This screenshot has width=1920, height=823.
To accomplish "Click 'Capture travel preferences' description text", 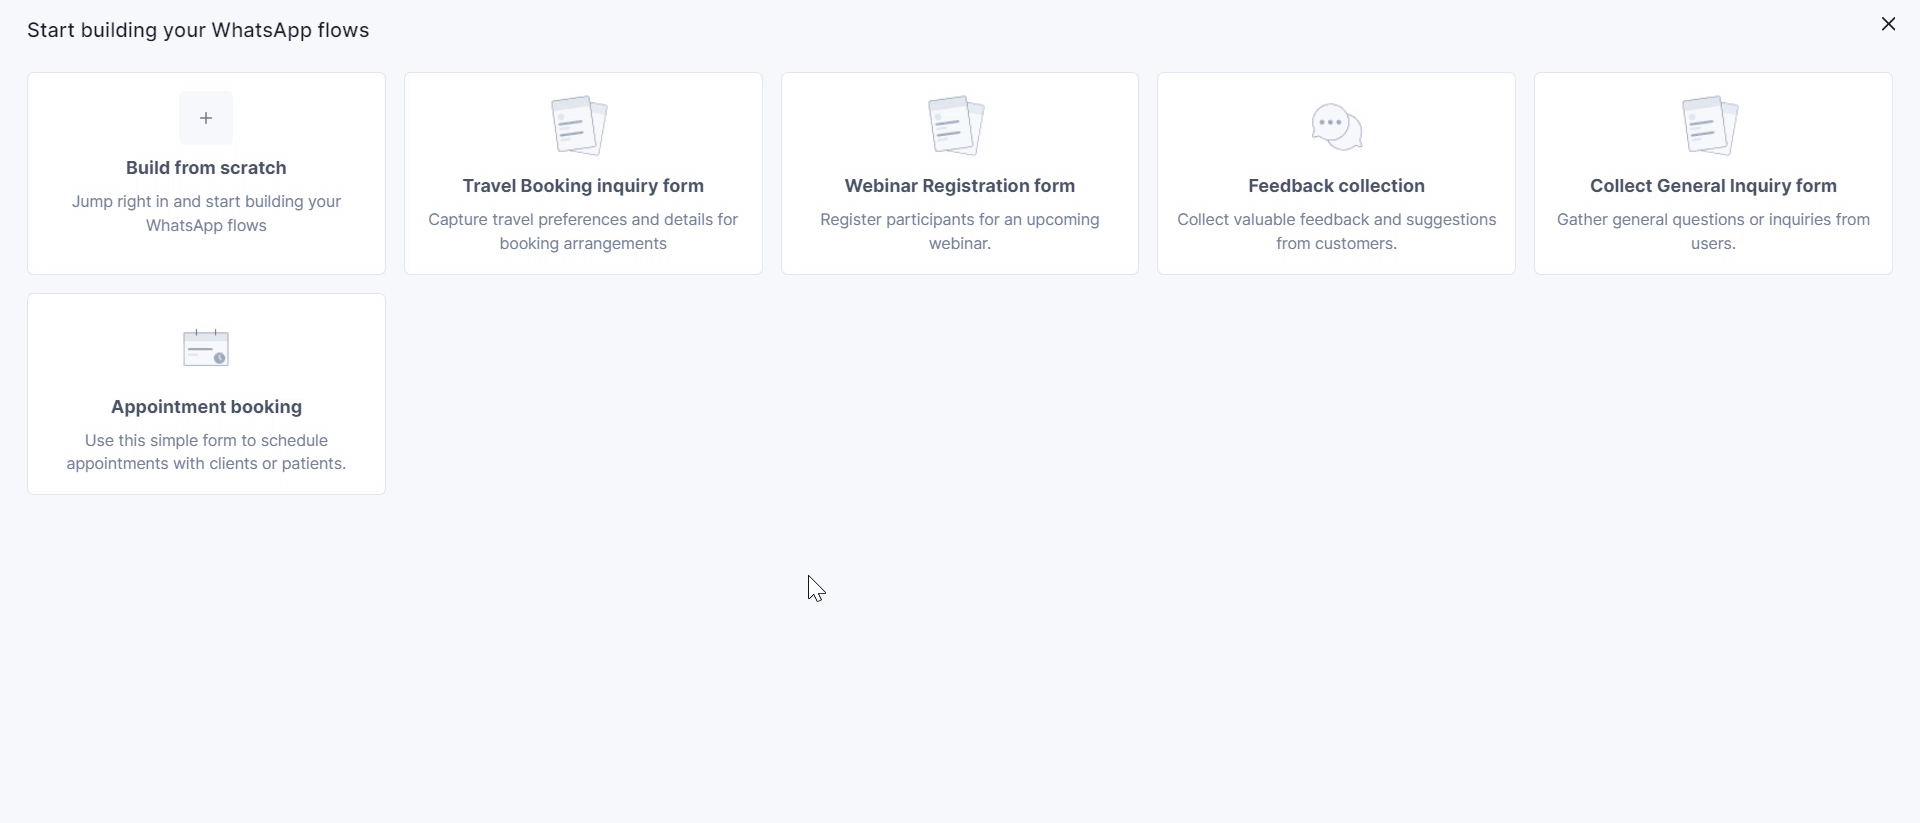I will click(583, 232).
